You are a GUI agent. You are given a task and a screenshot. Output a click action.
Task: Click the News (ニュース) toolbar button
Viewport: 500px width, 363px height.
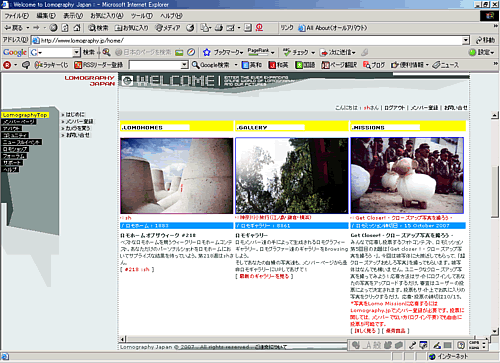click(x=446, y=65)
